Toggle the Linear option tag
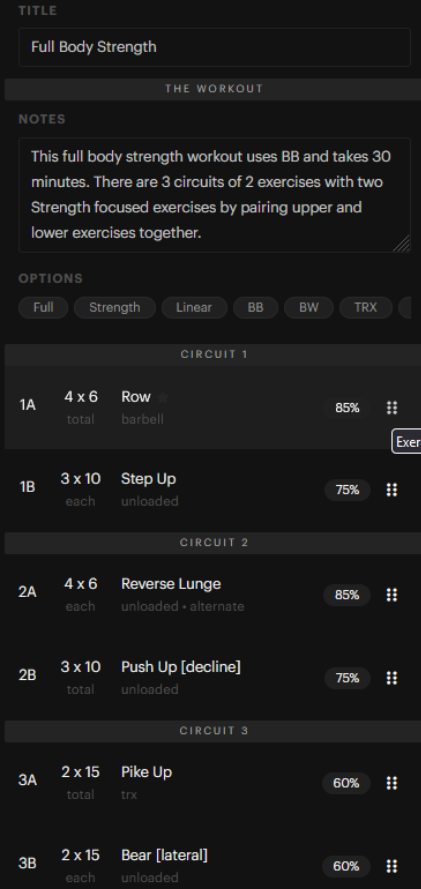Image resolution: width=421 pixels, height=889 pixels. pos(194,307)
